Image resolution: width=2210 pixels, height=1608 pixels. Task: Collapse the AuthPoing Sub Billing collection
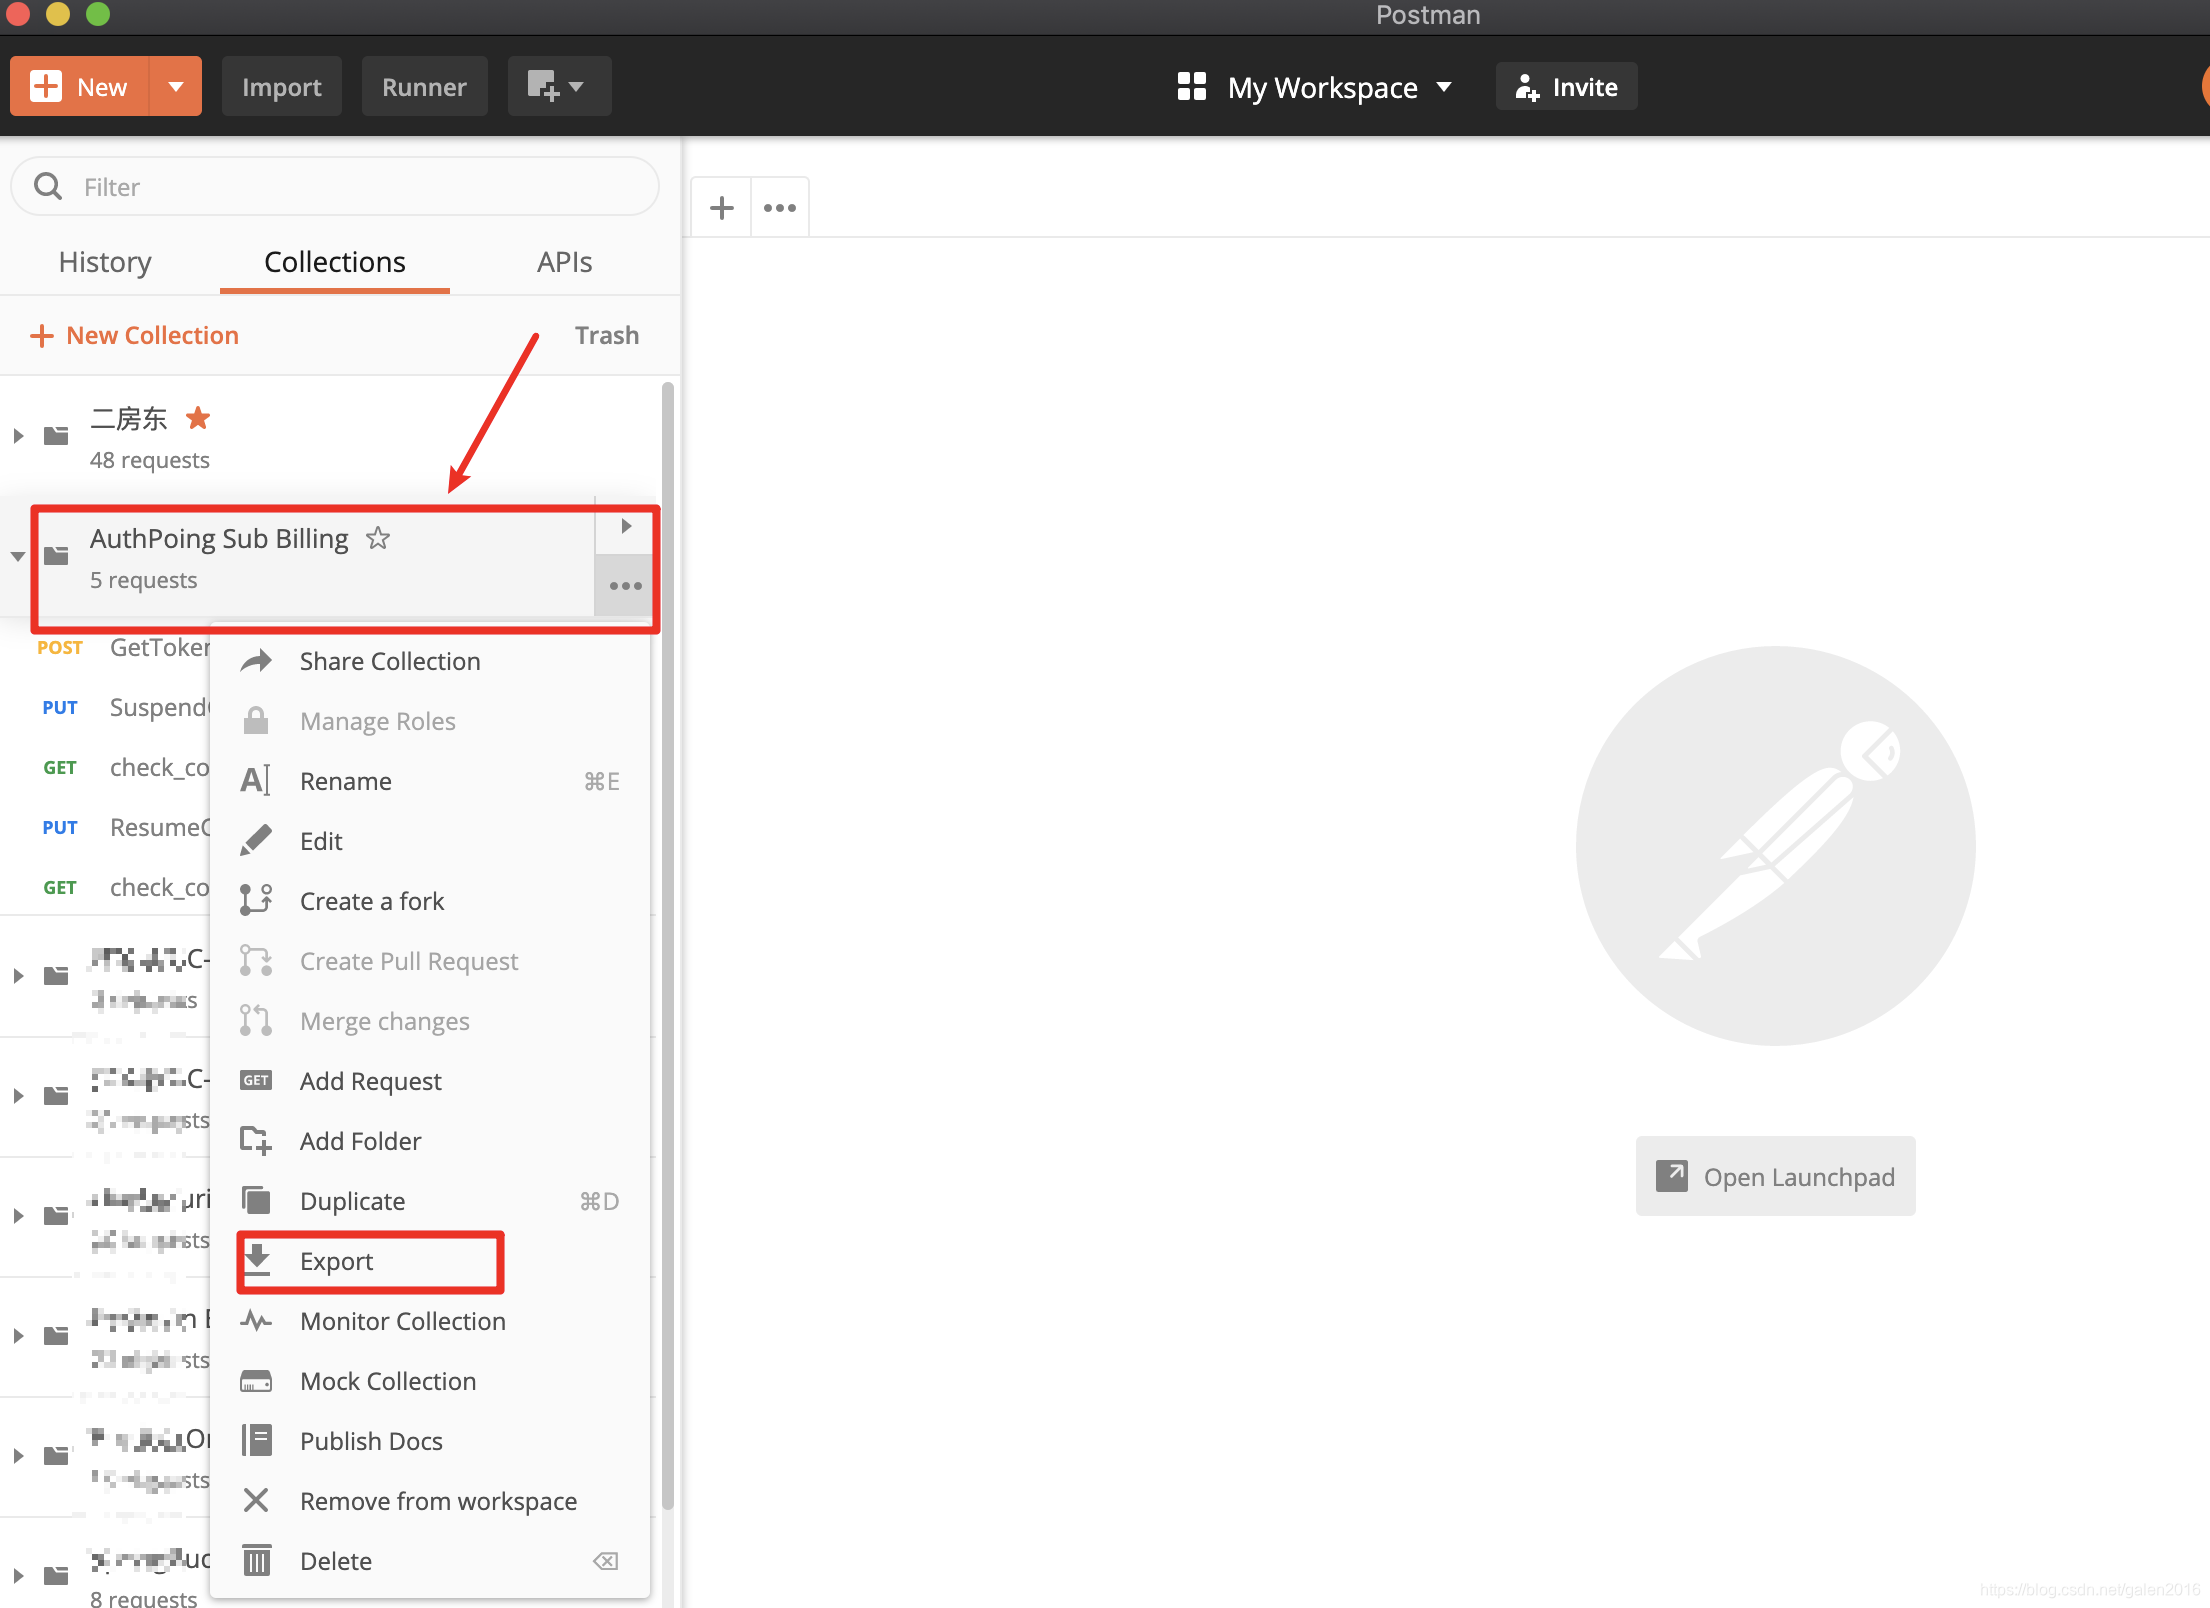click(x=18, y=556)
